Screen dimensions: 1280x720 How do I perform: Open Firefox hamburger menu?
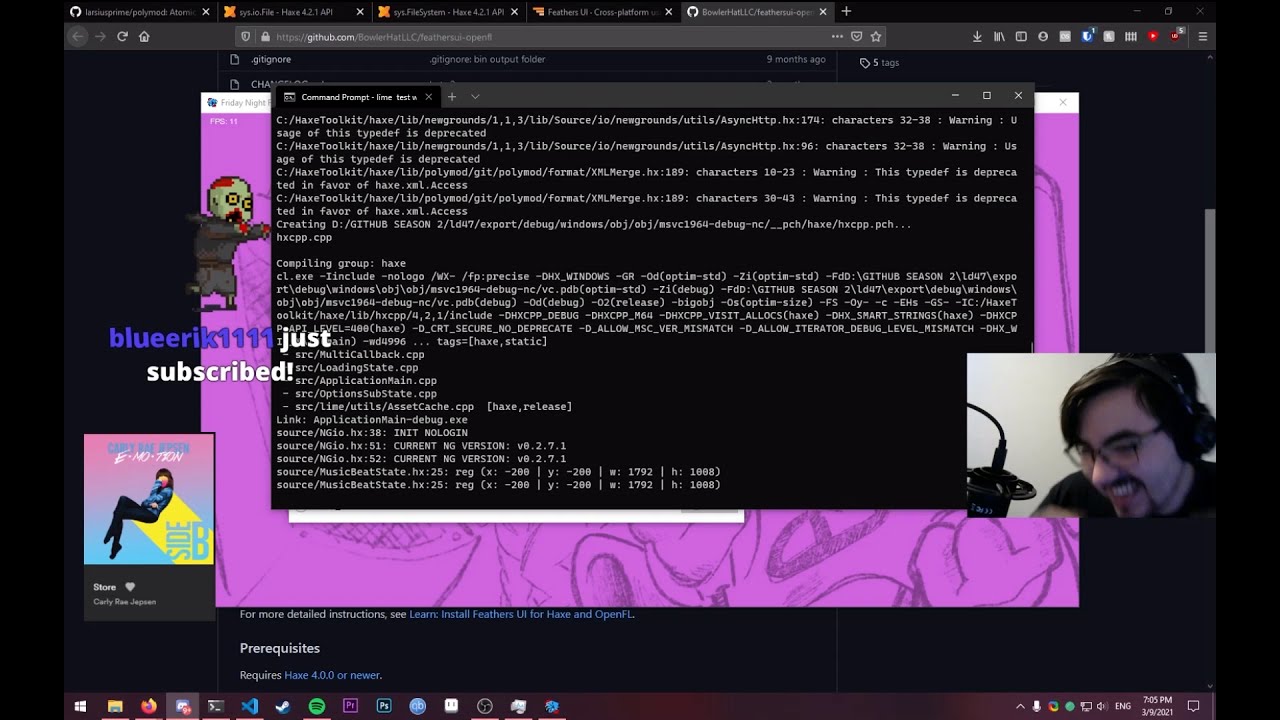pyautogui.click(x=1202, y=36)
